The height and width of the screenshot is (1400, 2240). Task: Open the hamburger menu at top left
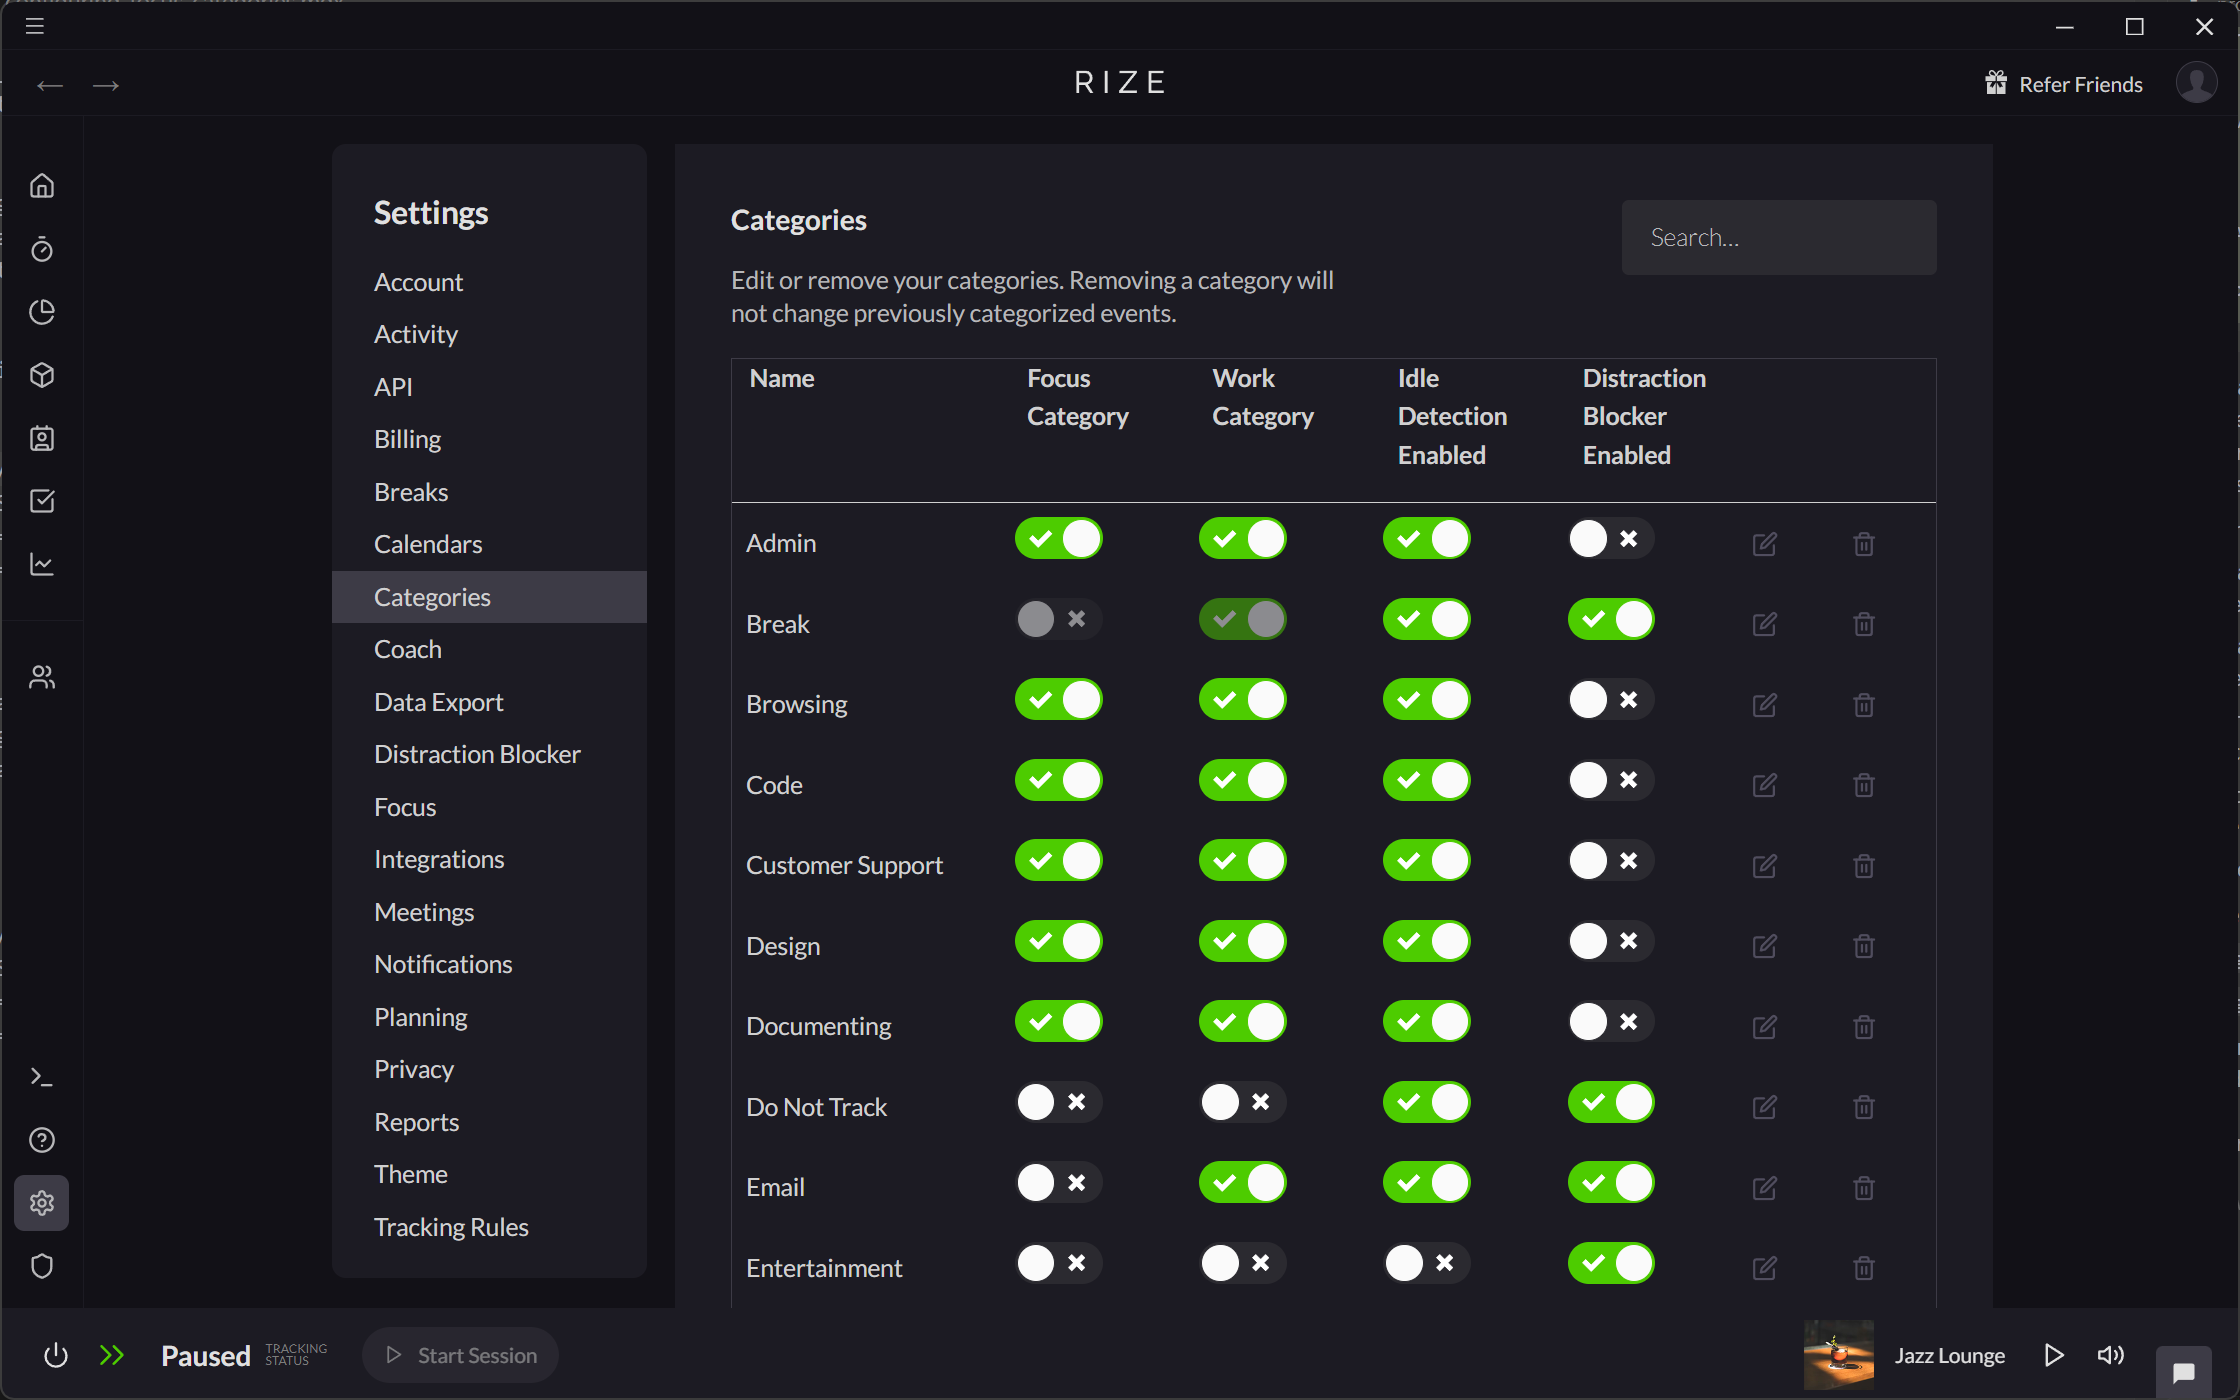pos(33,26)
